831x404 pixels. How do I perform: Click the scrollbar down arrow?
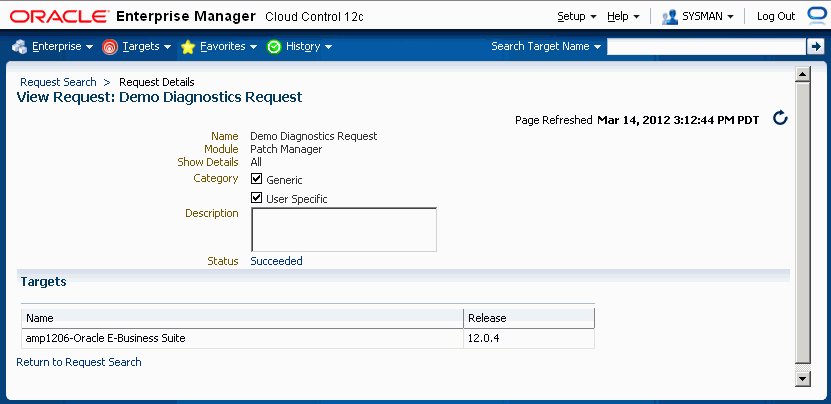coord(803,379)
